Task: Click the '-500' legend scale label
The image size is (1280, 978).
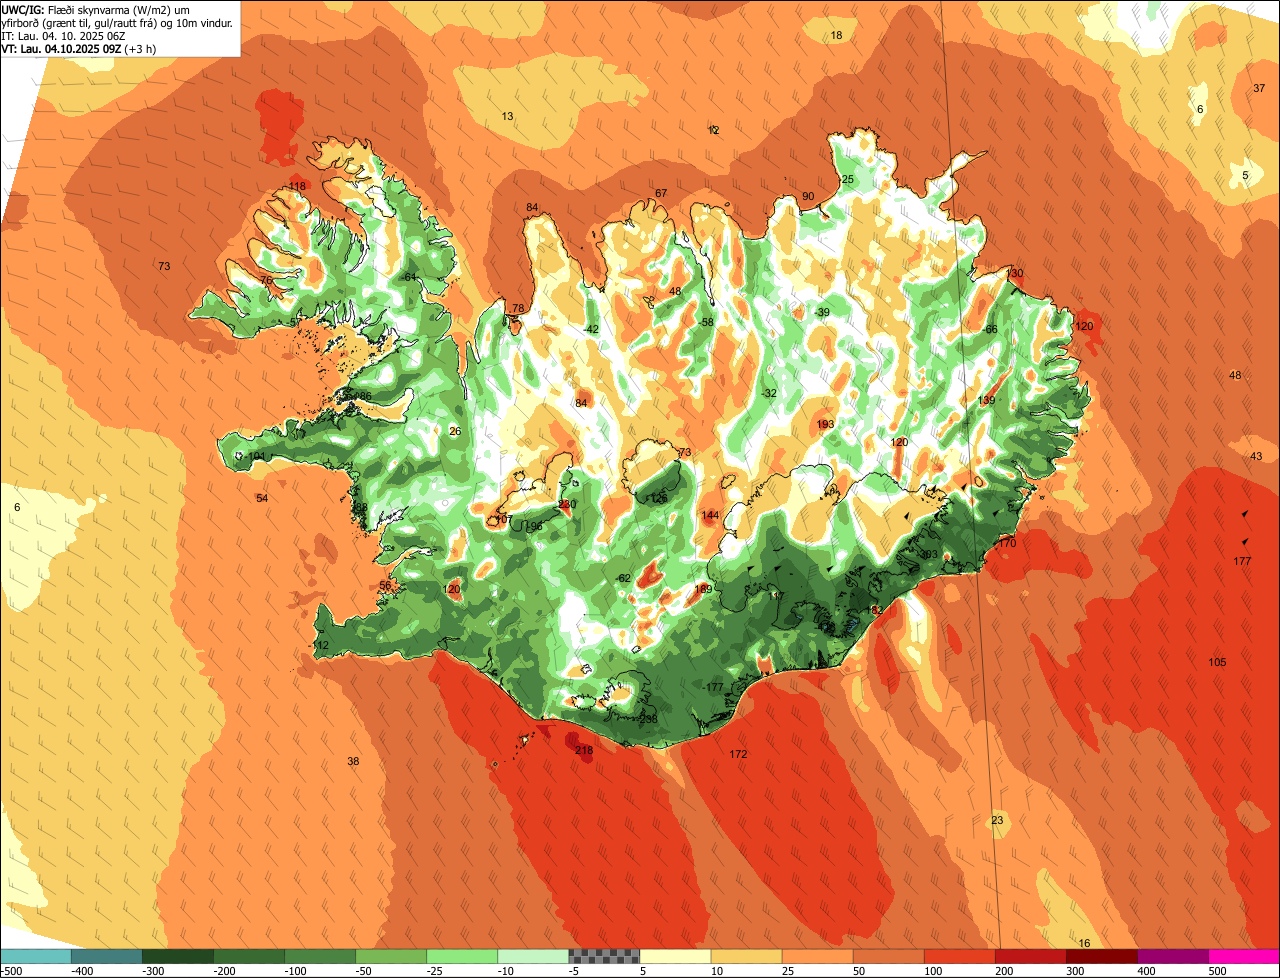Action: (11, 971)
